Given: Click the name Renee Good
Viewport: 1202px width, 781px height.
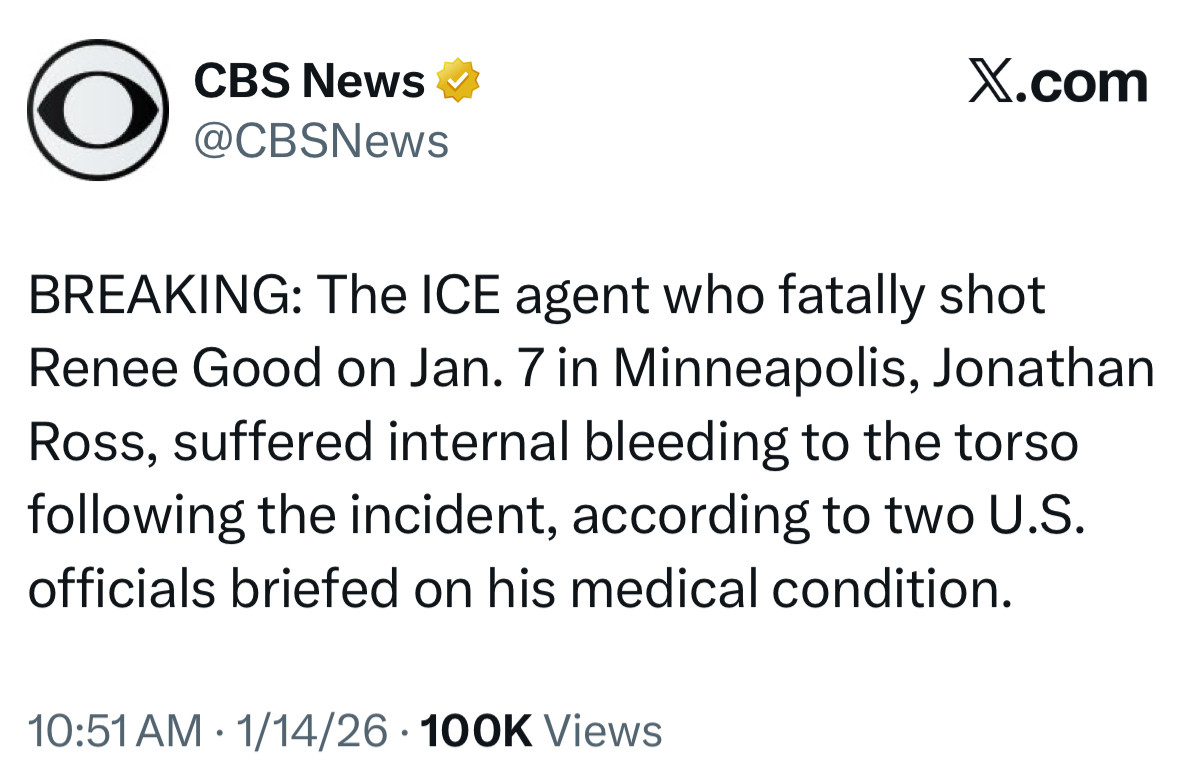Looking at the screenshot, I should [x=176, y=370].
